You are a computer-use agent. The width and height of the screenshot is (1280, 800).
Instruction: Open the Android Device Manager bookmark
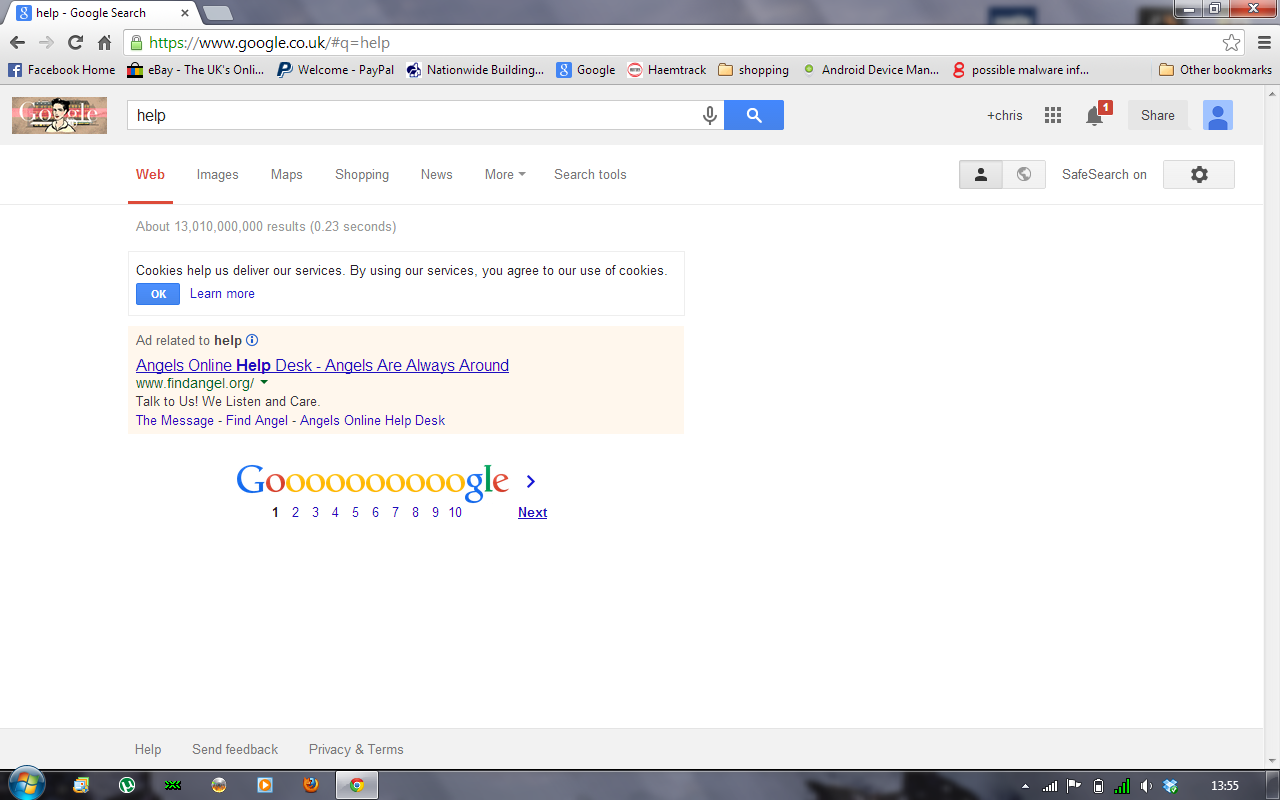[x=870, y=70]
